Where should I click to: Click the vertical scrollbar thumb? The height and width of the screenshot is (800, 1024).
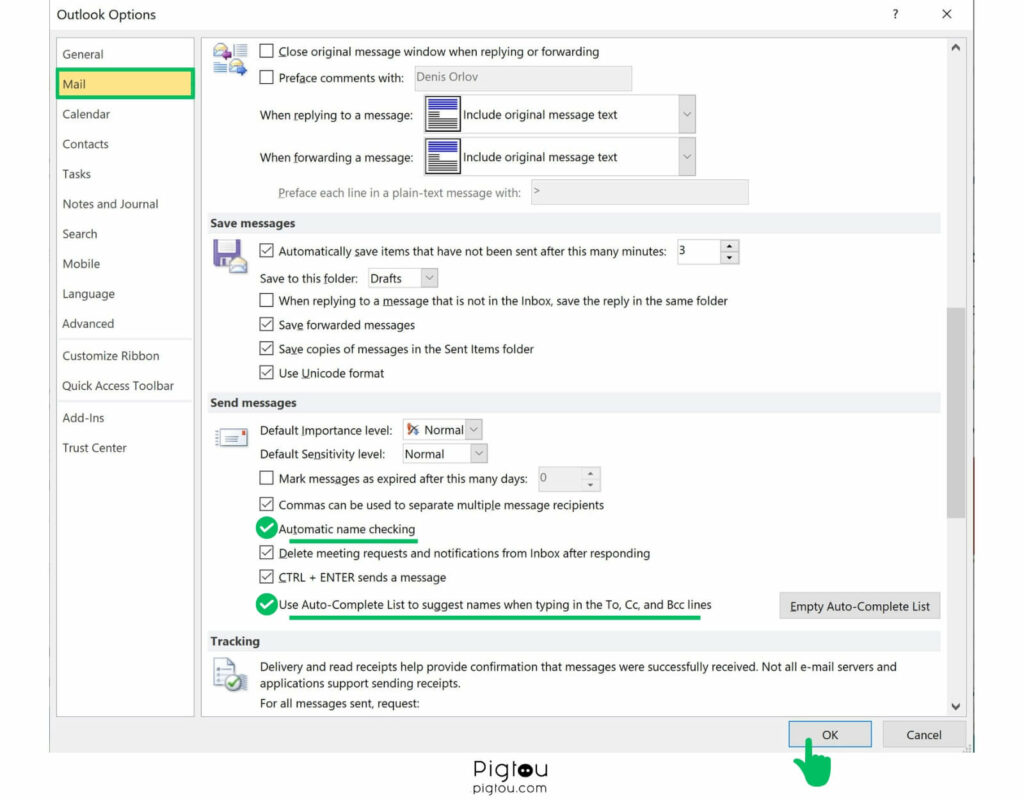(x=955, y=412)
